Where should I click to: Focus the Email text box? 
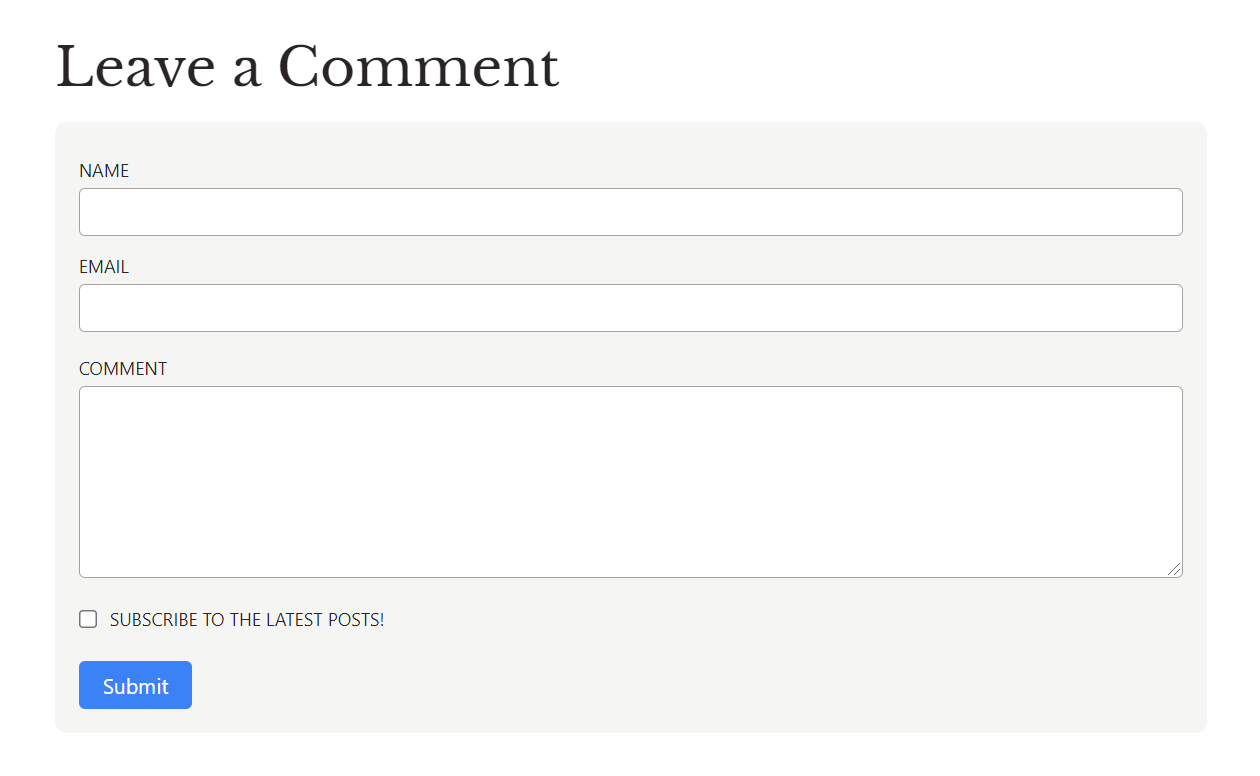point(630,308)
